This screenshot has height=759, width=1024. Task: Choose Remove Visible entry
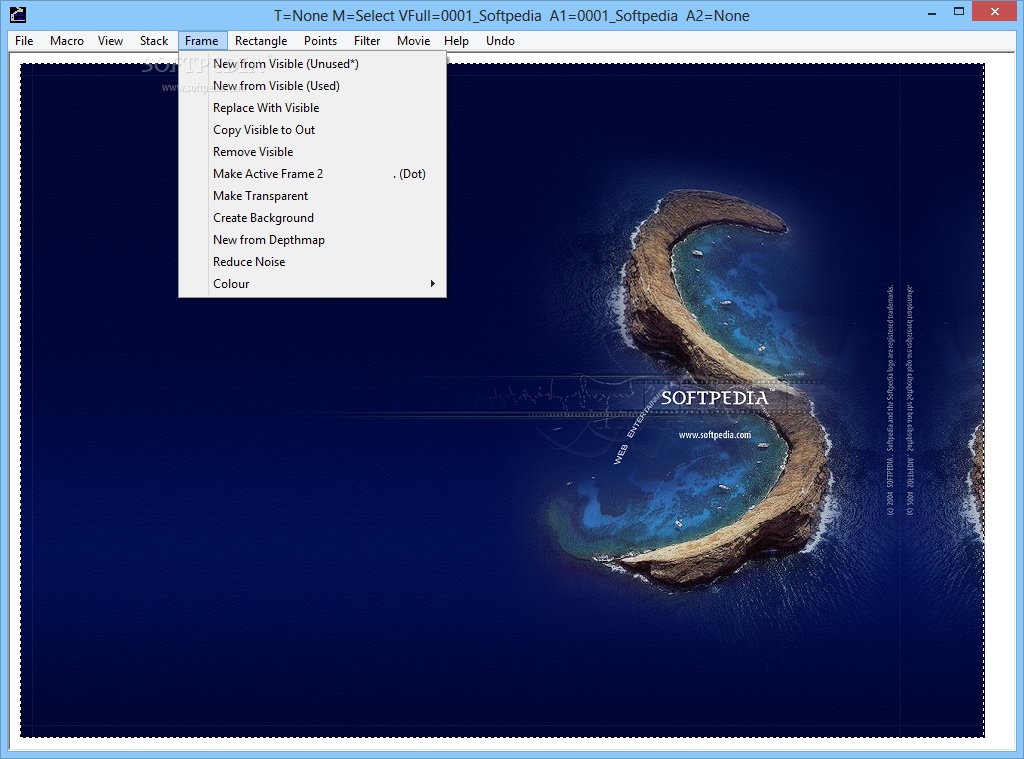[312, 152]
